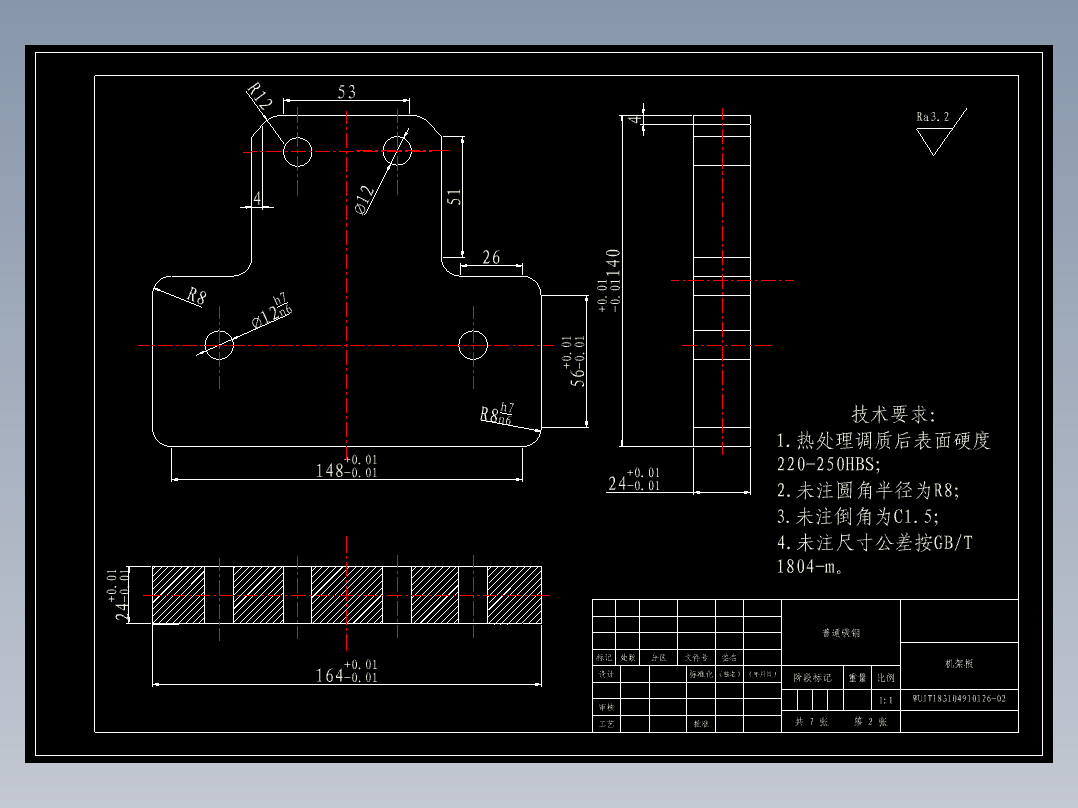Click the 文件号 header cell

(696, 657)
